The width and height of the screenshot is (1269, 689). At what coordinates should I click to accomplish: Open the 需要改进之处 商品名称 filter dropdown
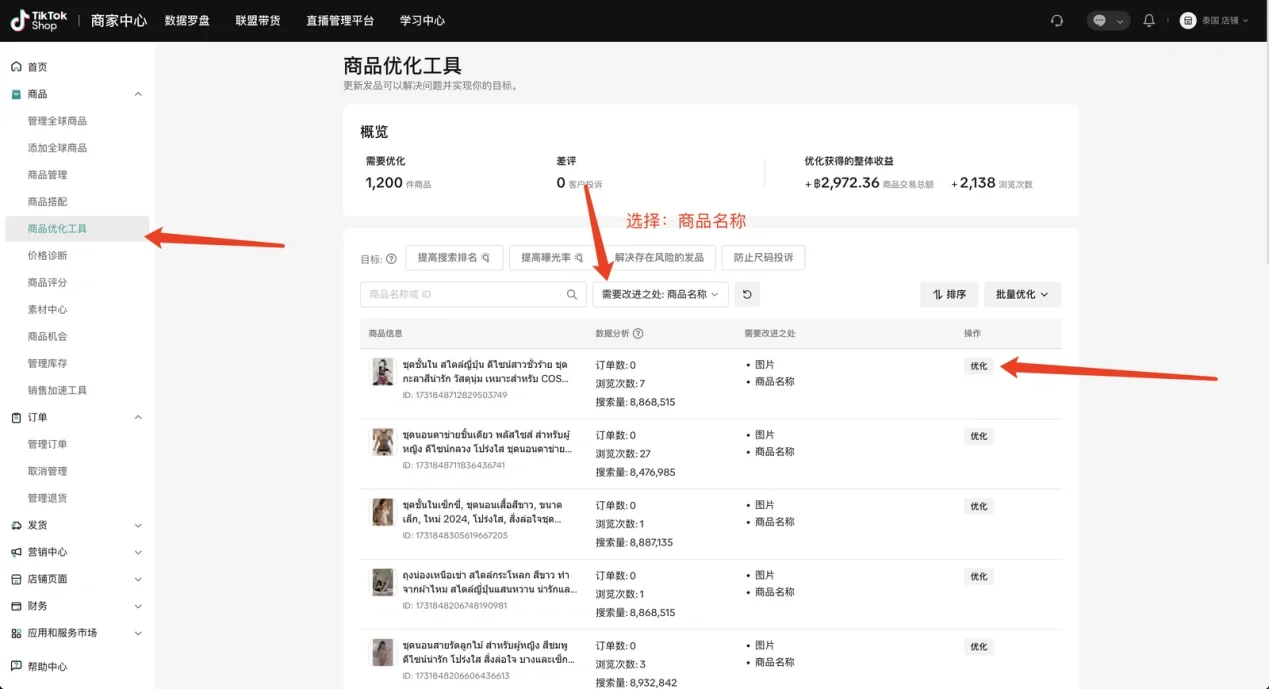pos(660,294)
